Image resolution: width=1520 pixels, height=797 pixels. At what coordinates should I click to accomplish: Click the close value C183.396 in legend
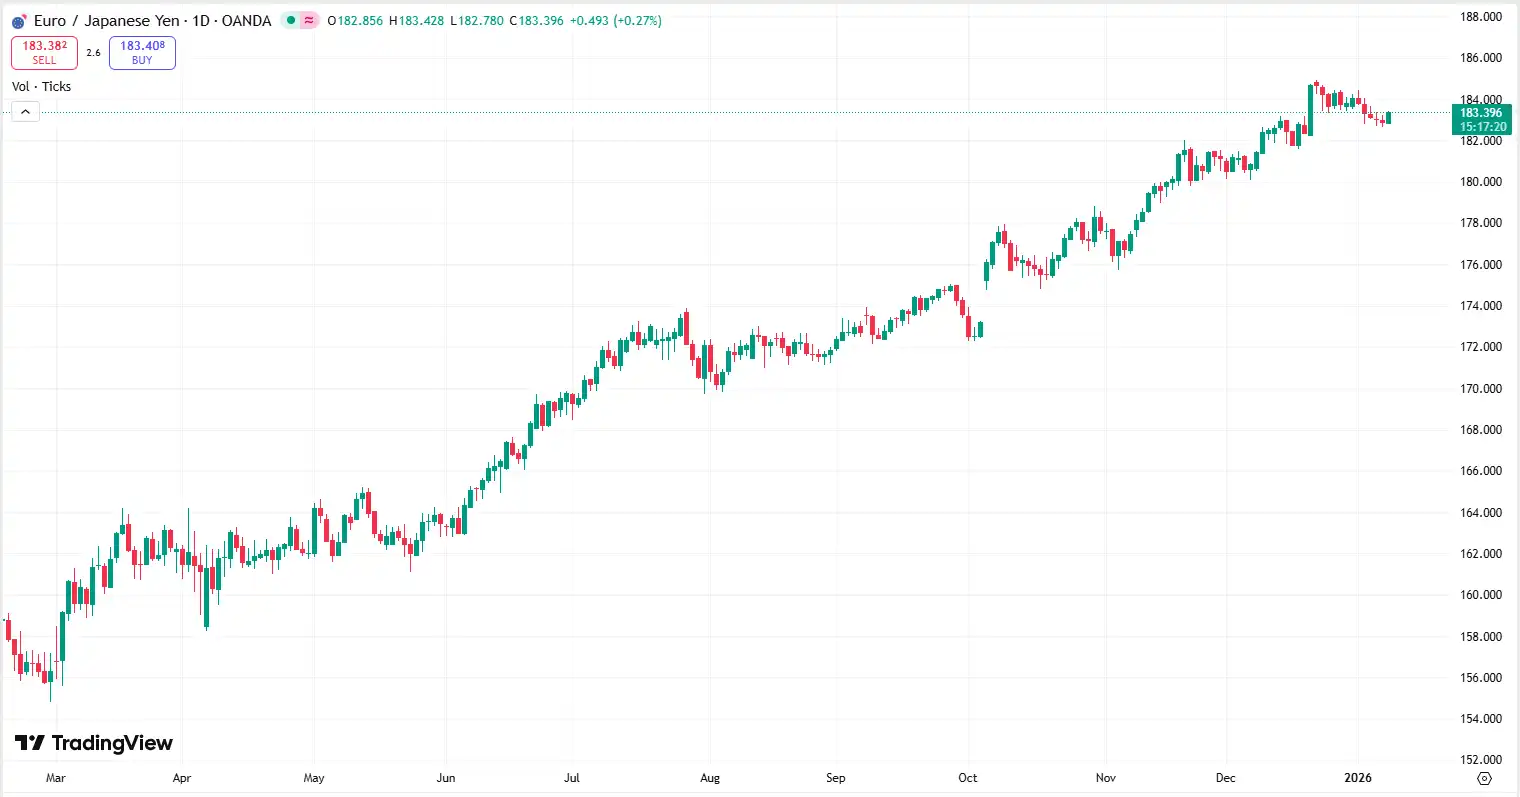[536, 20]
